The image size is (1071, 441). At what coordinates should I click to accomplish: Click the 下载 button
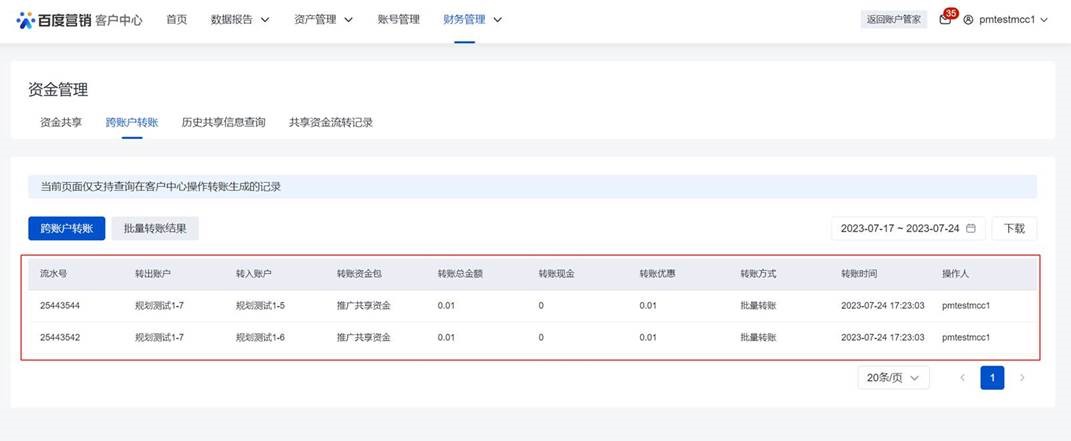[x=1014, y=228]
